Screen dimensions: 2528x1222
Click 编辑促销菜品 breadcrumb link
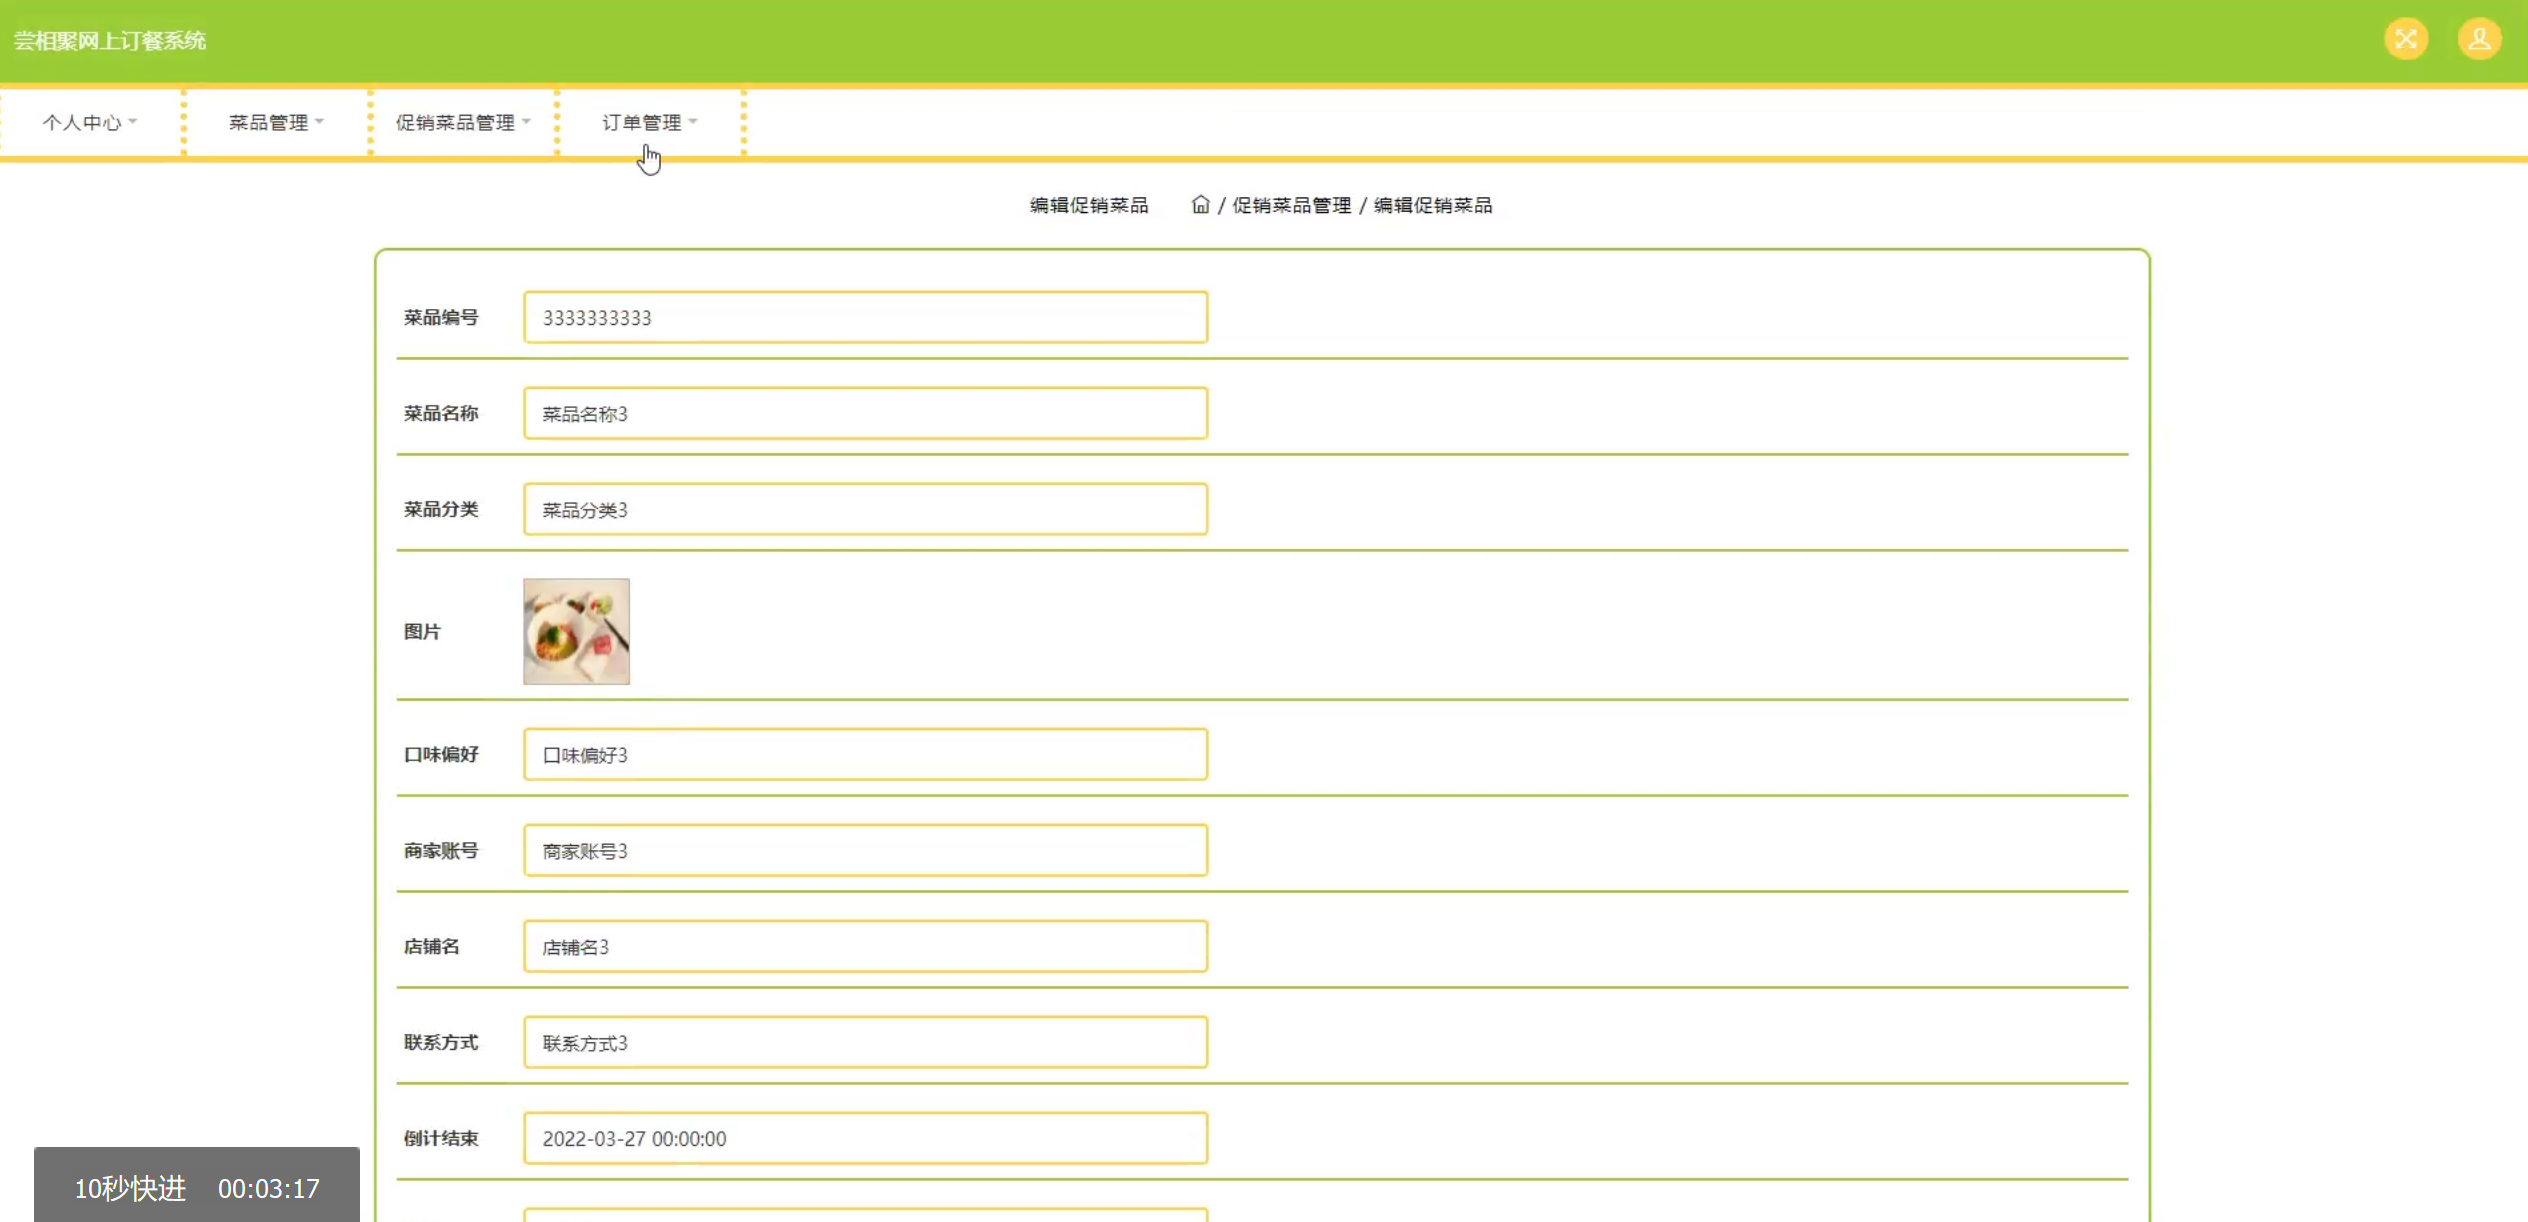pos(1432,205)
